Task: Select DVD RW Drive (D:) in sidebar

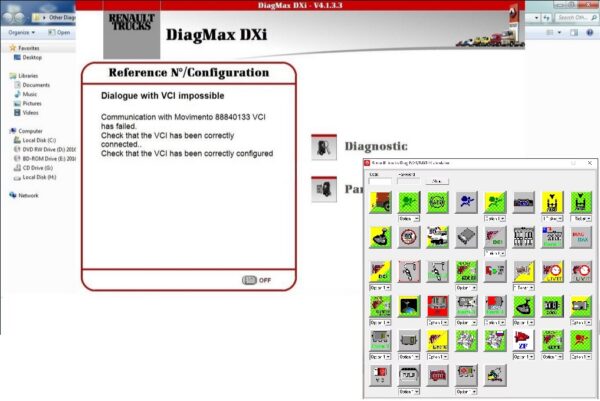Action: tap(45, 149)
